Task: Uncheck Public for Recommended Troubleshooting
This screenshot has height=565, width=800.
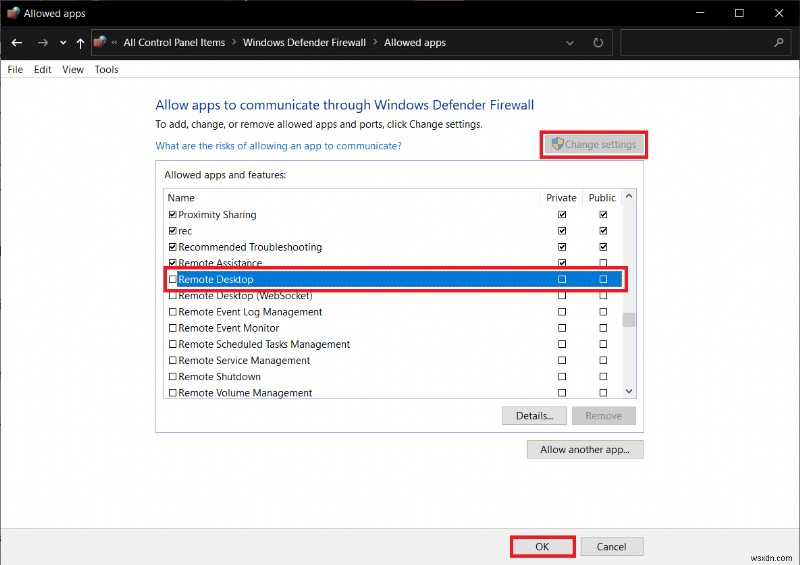Action: coord(603,247)
